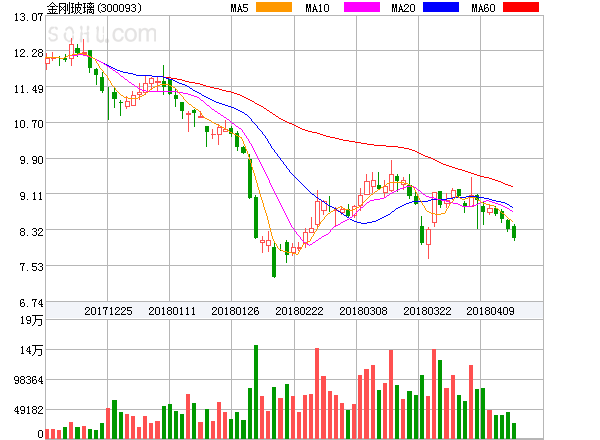Click the 7.53 price axis label

(31, 267)
